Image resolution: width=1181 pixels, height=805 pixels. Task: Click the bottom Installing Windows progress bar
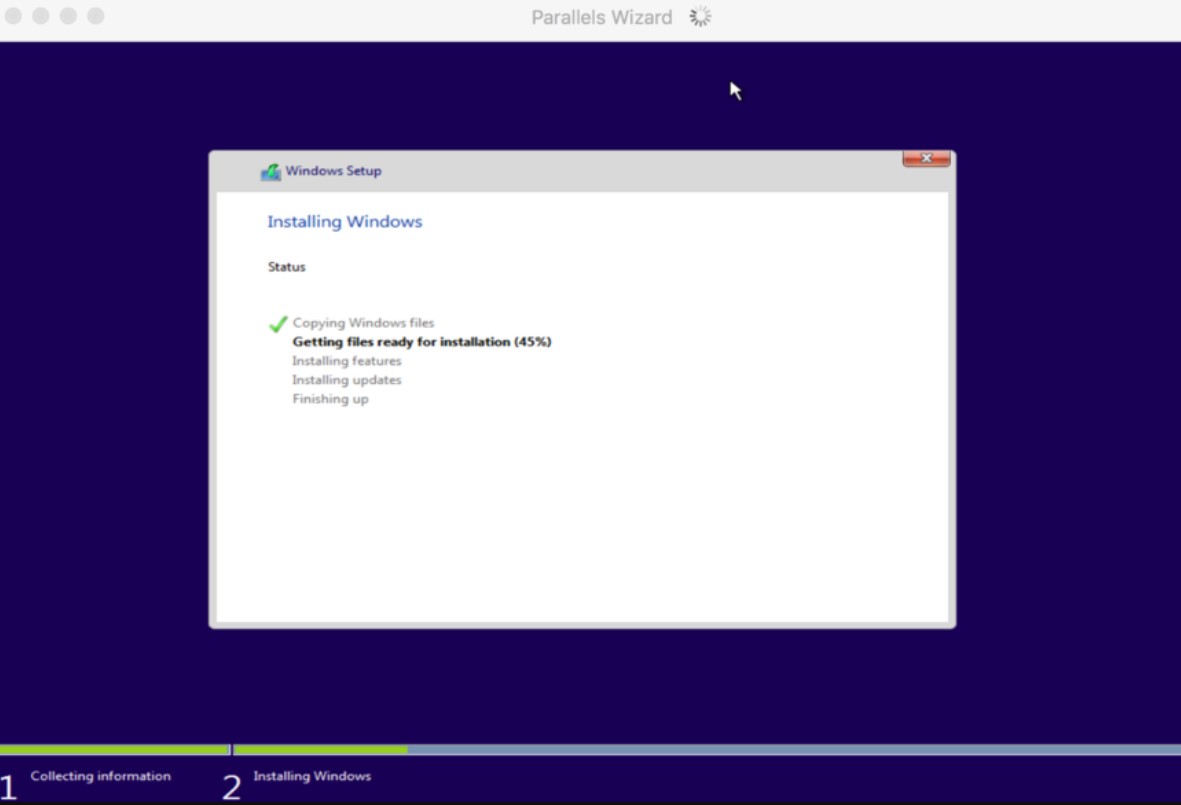pyautogui.click(x=707, y=749)
